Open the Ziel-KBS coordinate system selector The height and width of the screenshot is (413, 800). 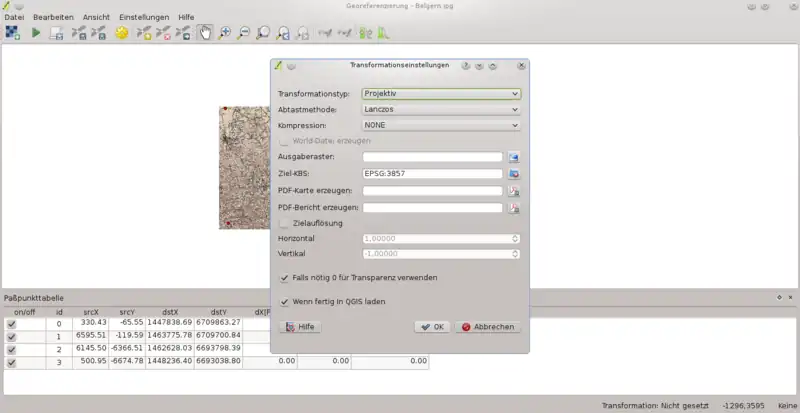(x=514, y=174)
